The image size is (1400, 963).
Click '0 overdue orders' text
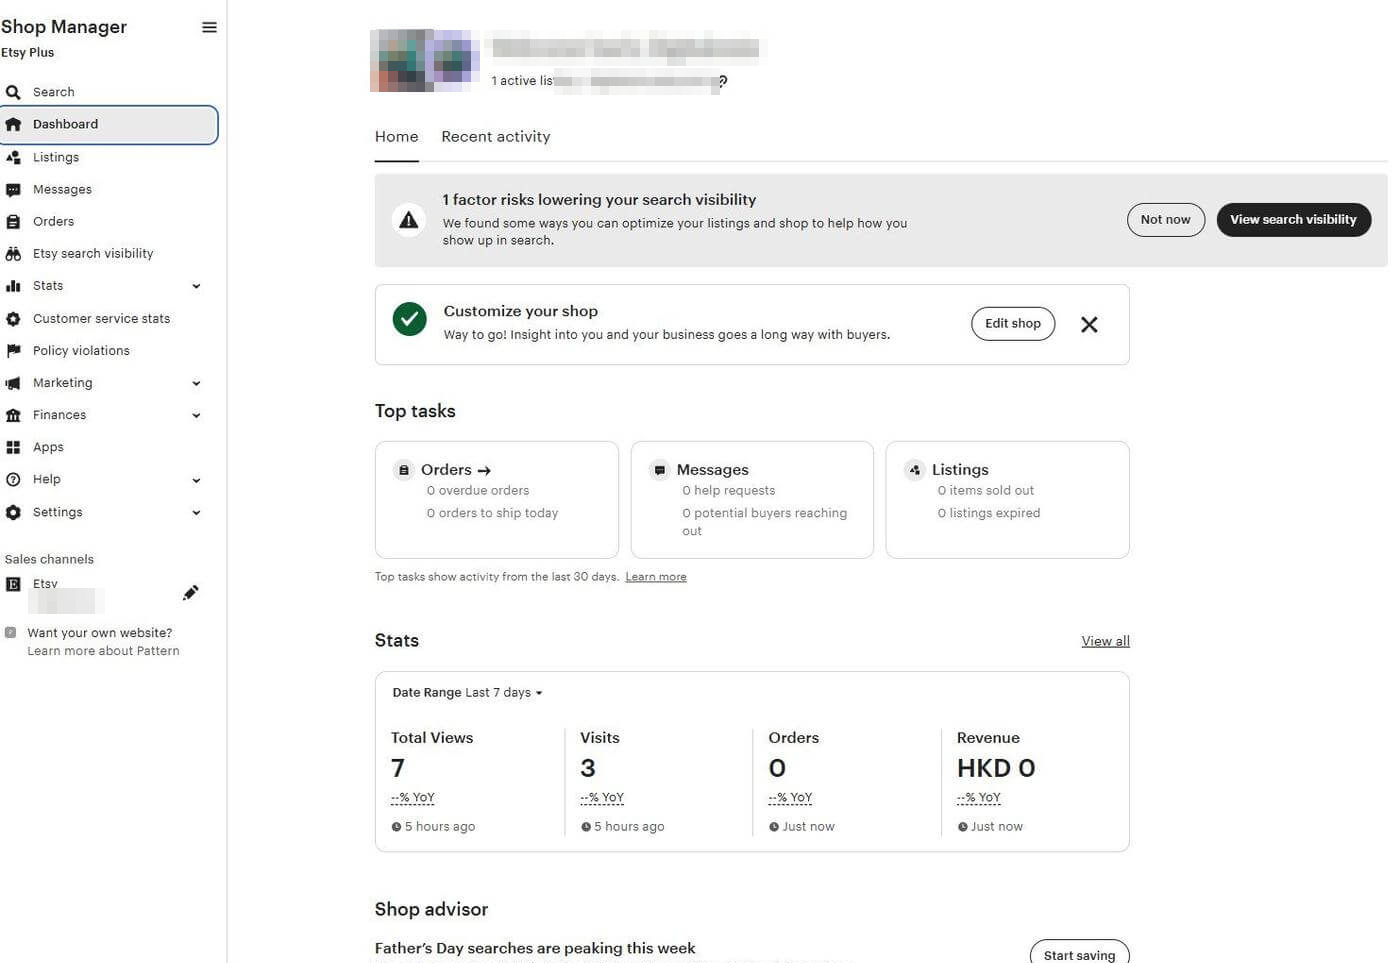pos(478,491)
